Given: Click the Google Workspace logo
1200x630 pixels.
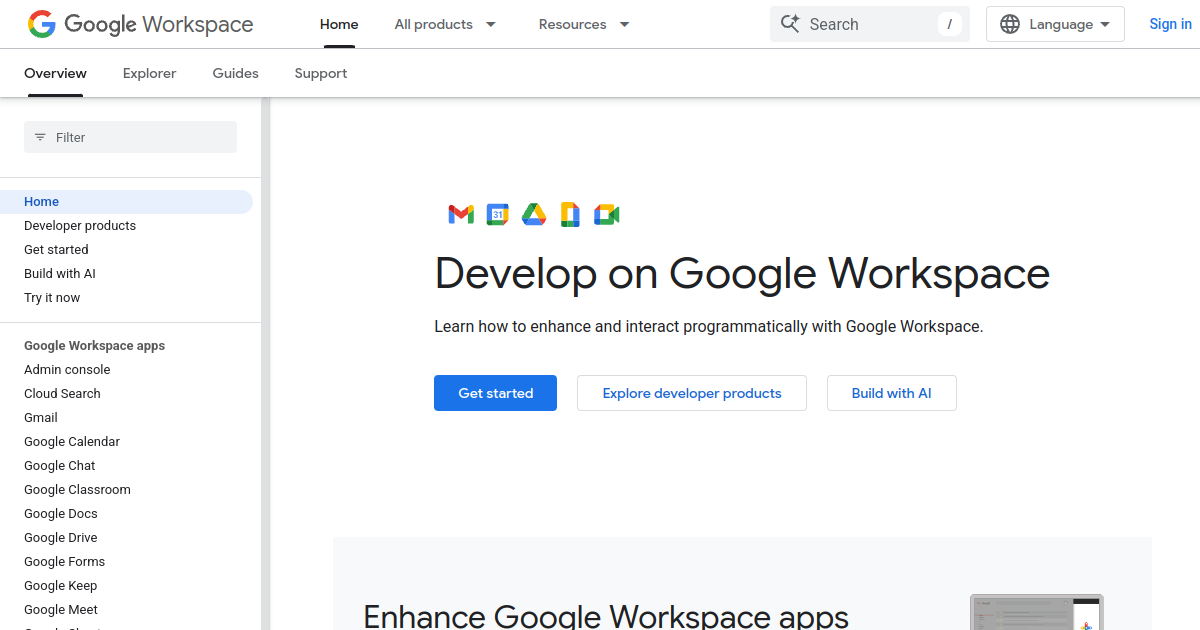Looking at the screenshot, I should pos(140,24).
